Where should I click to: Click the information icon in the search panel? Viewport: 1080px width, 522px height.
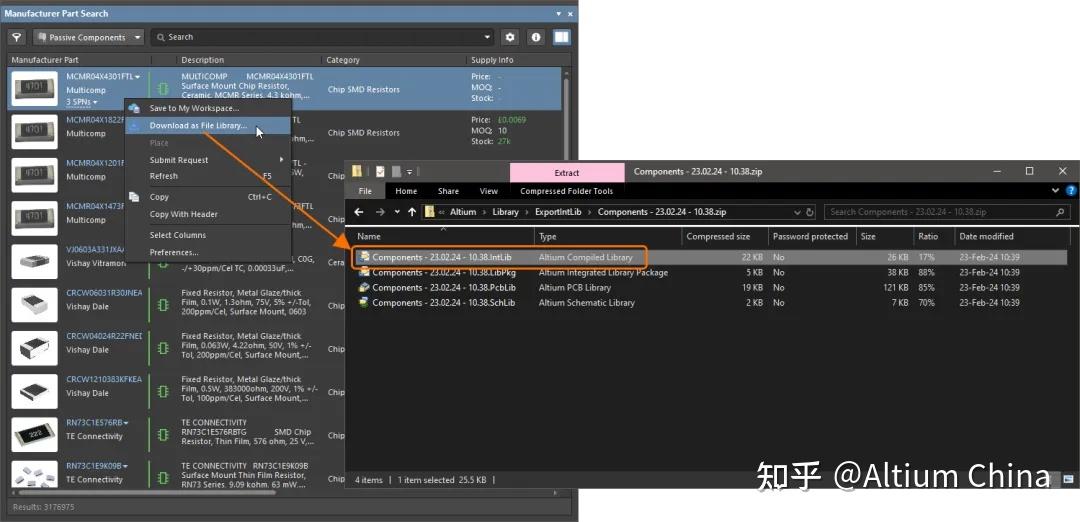pyautogui.click(x=536, y=37)
